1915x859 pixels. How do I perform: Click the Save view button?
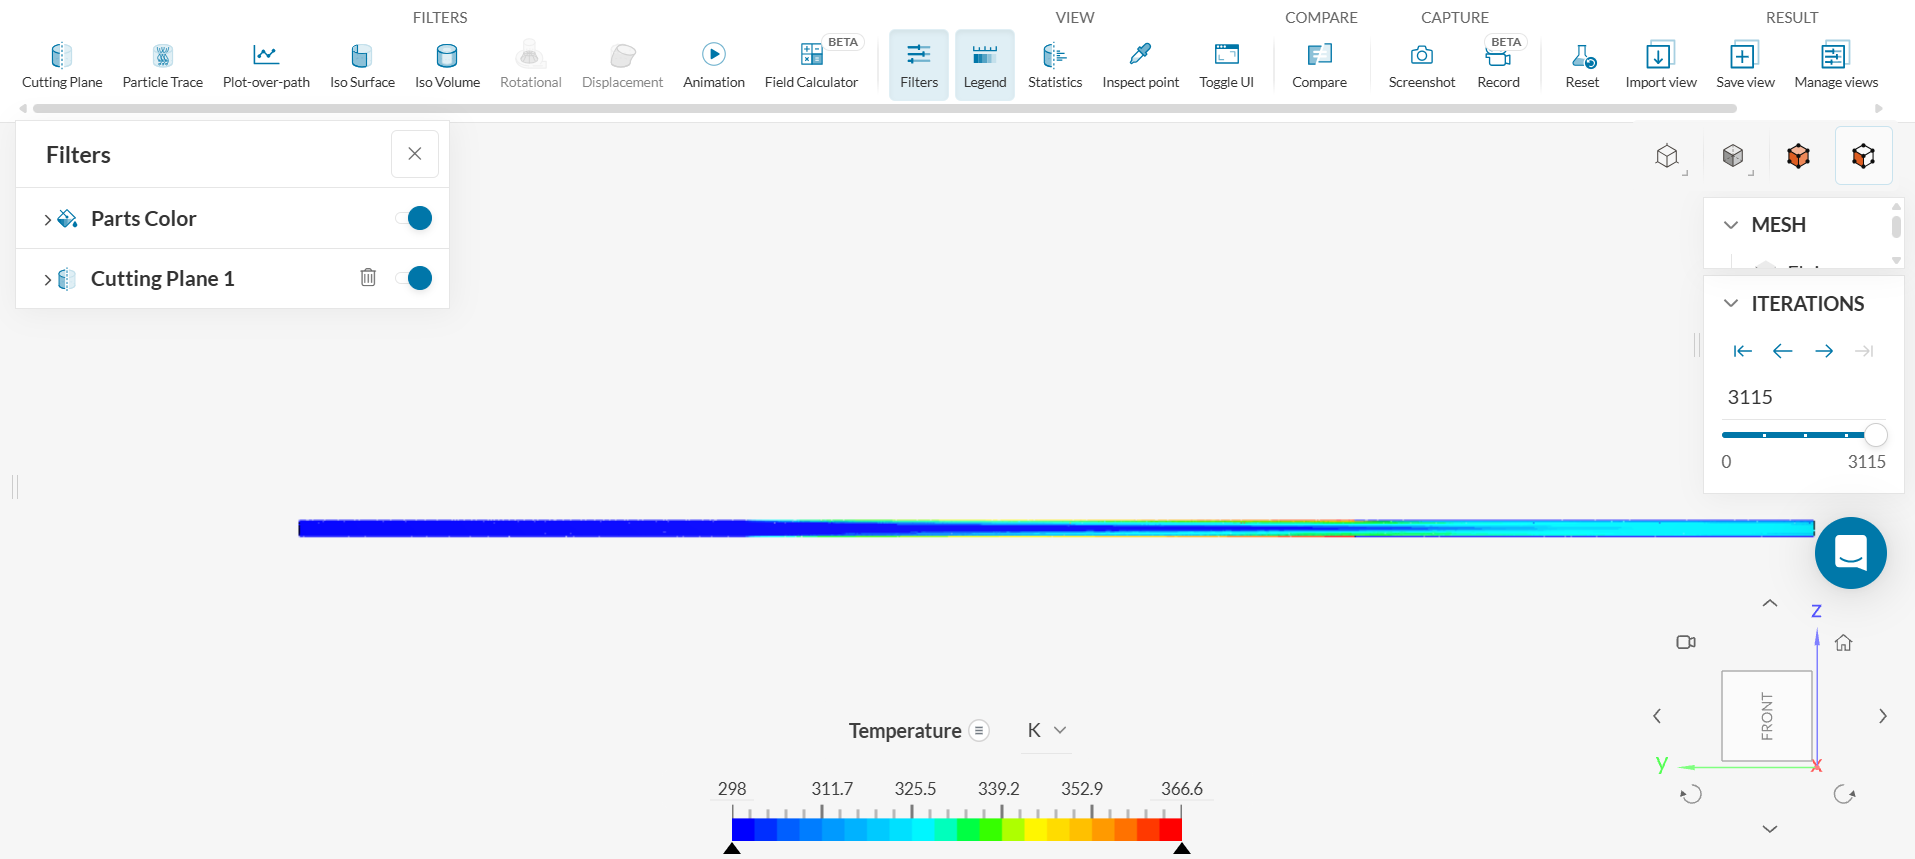[x=1745, y=66]
